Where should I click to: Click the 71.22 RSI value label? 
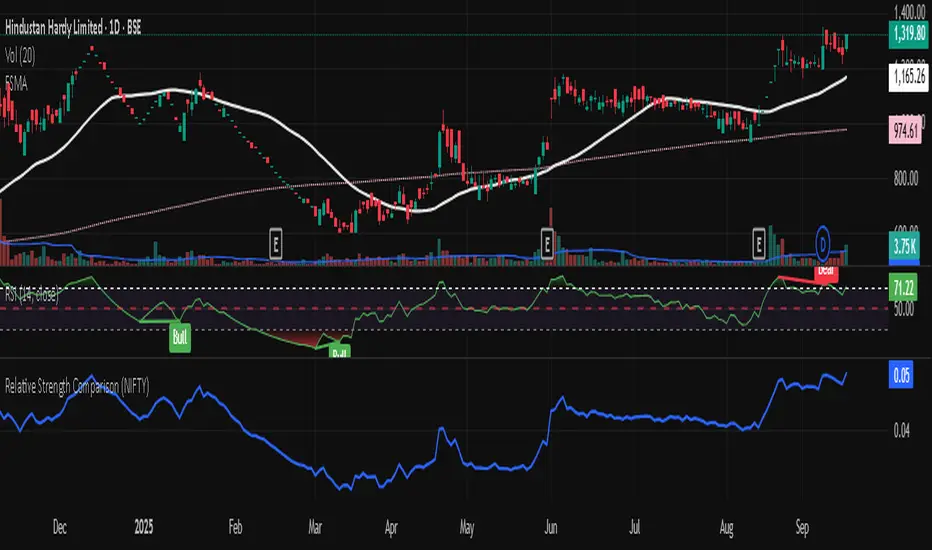(903, 288)
